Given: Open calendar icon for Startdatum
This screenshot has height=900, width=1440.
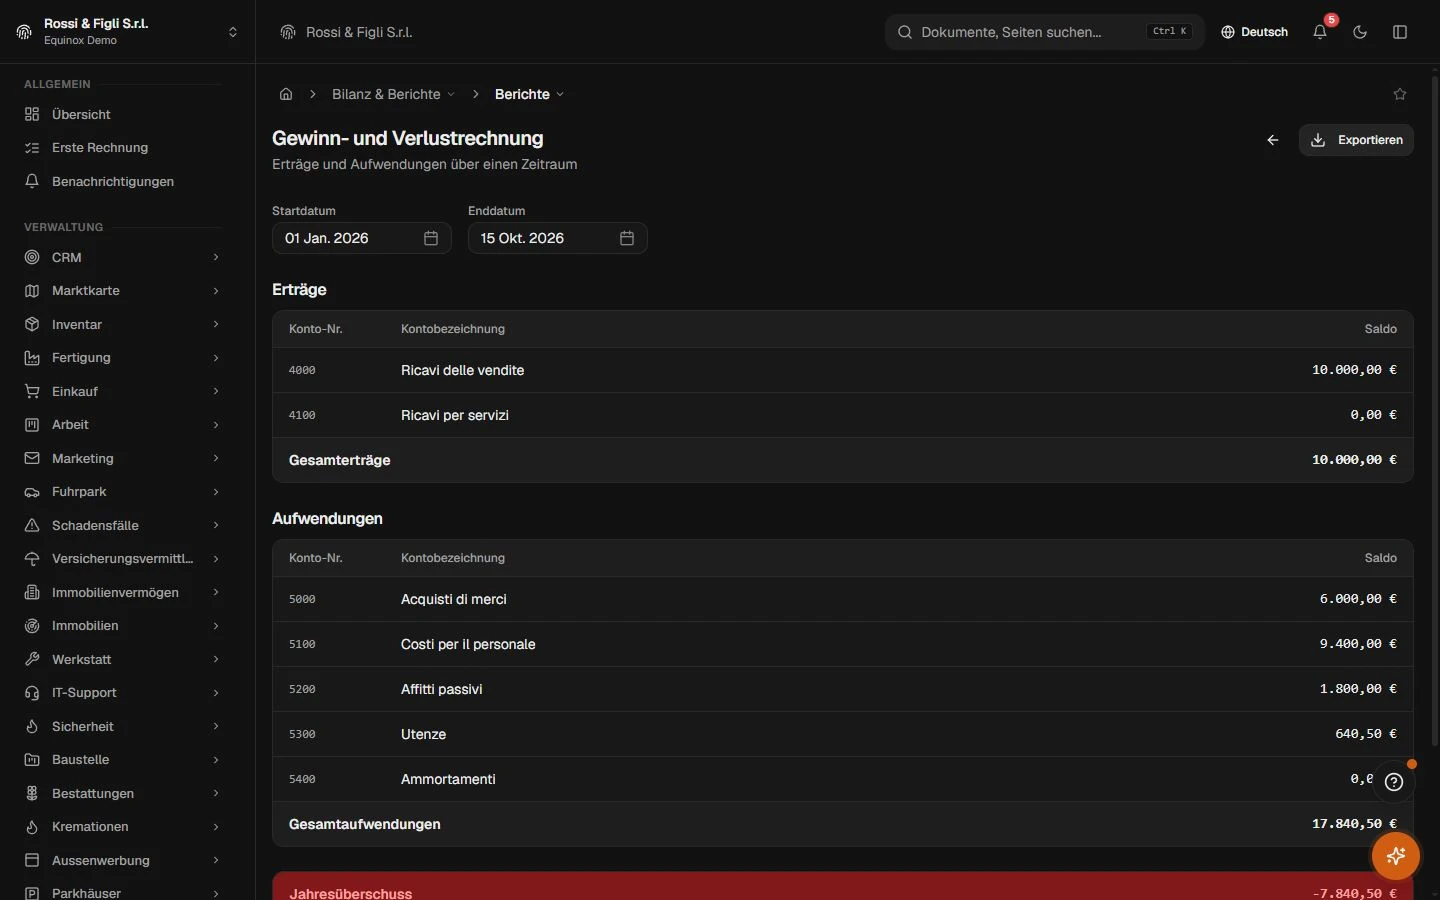Looking at the screenshot, I should pos(431,238).
